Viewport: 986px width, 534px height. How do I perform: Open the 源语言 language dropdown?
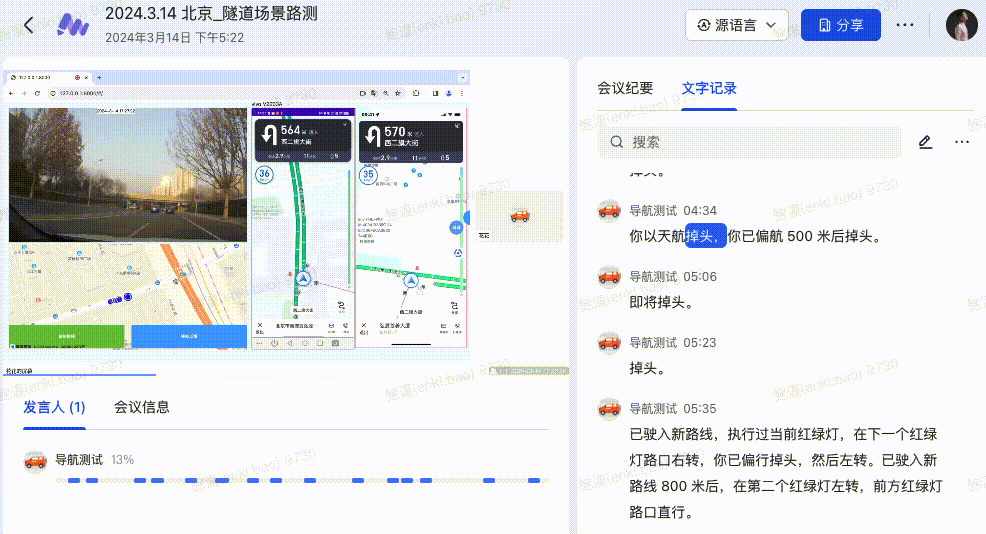(x=736, y=25)
